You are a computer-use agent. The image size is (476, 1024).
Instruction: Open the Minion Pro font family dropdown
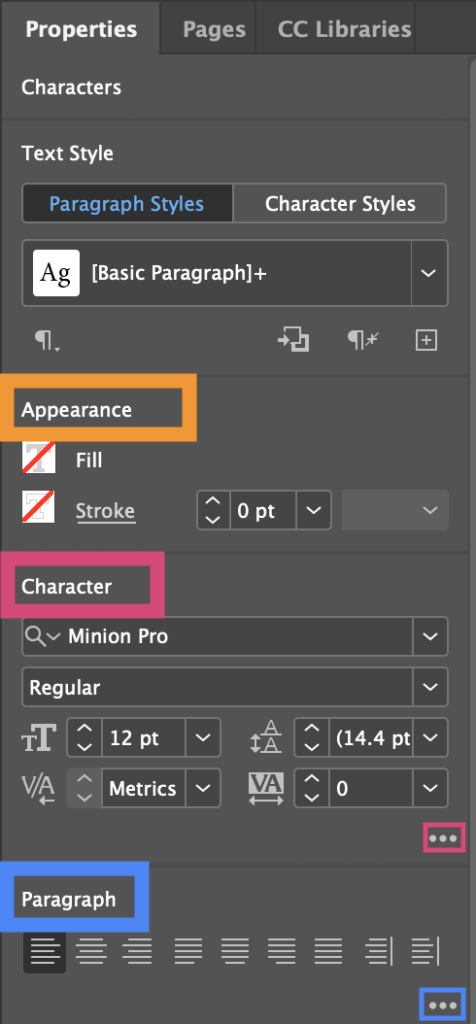point(430,636)
